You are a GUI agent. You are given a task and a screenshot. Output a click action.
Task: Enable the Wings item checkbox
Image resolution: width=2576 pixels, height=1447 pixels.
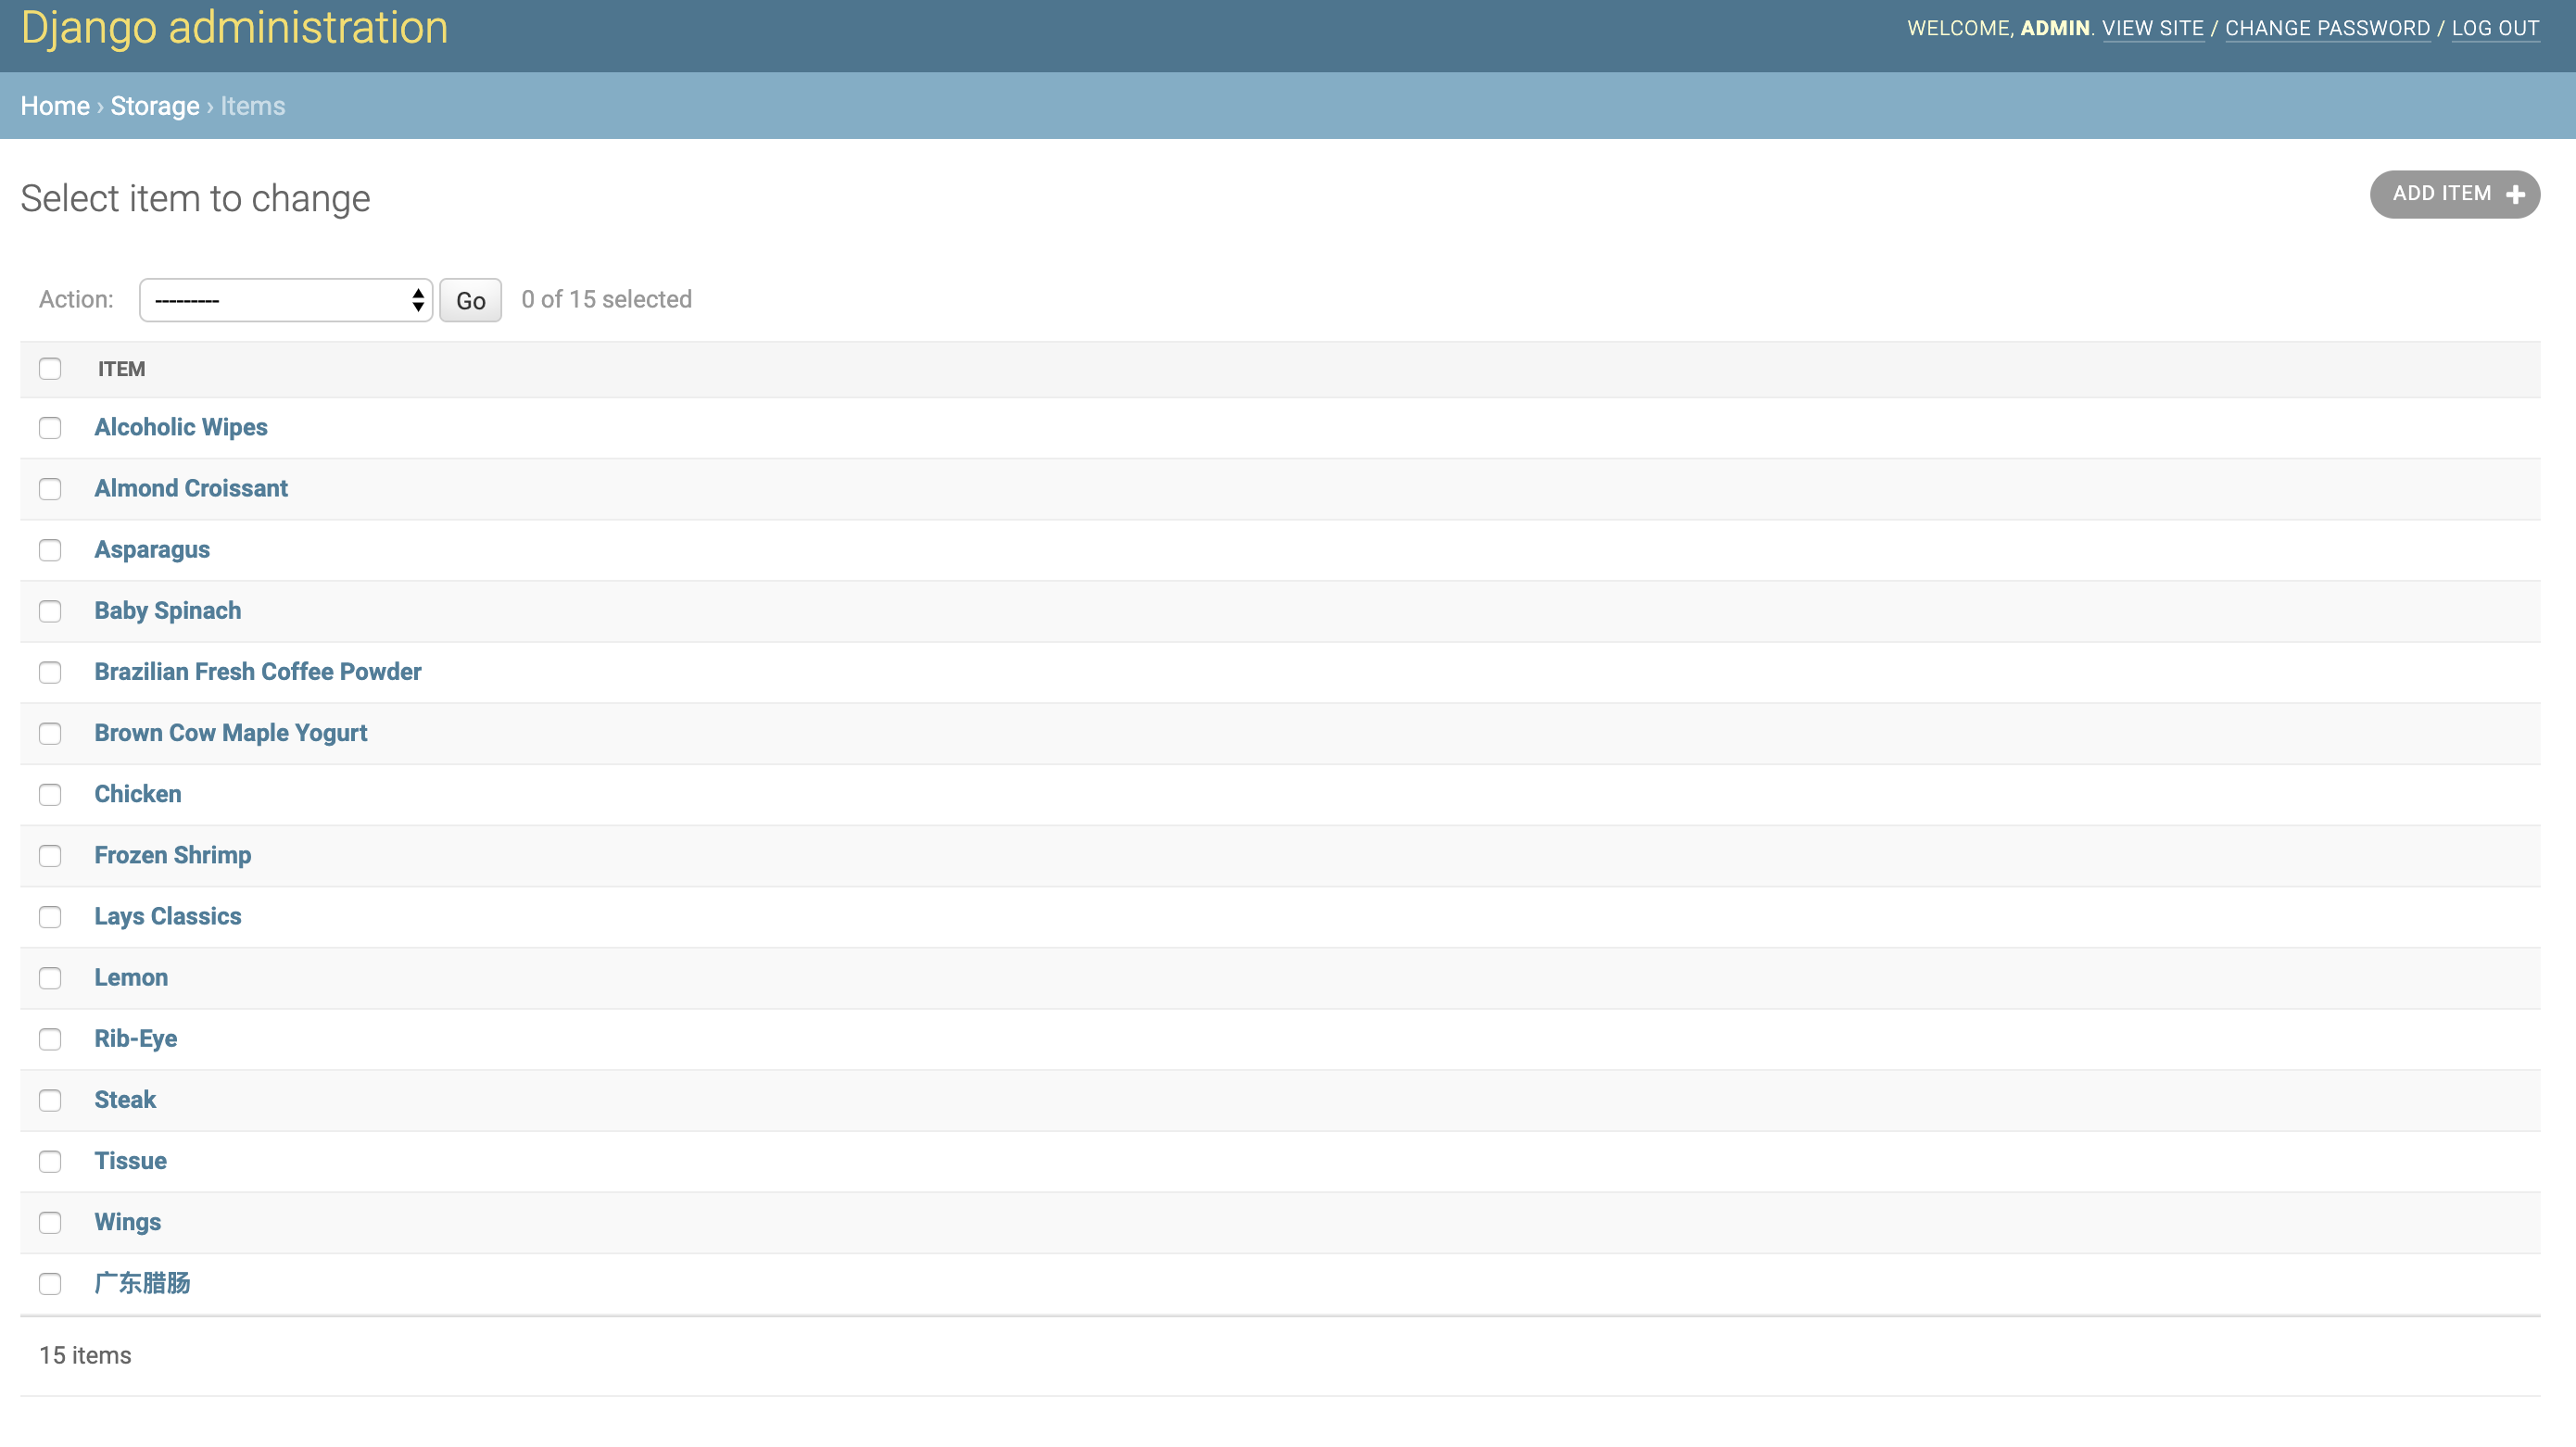pos(50,1223)
